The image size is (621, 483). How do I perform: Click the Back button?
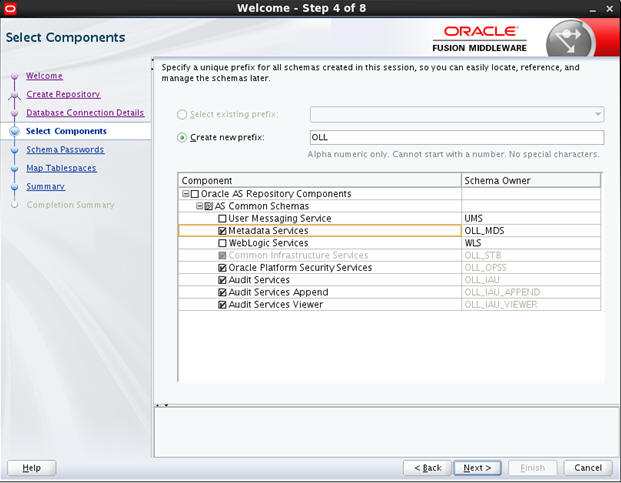click(x=427, y=468)
